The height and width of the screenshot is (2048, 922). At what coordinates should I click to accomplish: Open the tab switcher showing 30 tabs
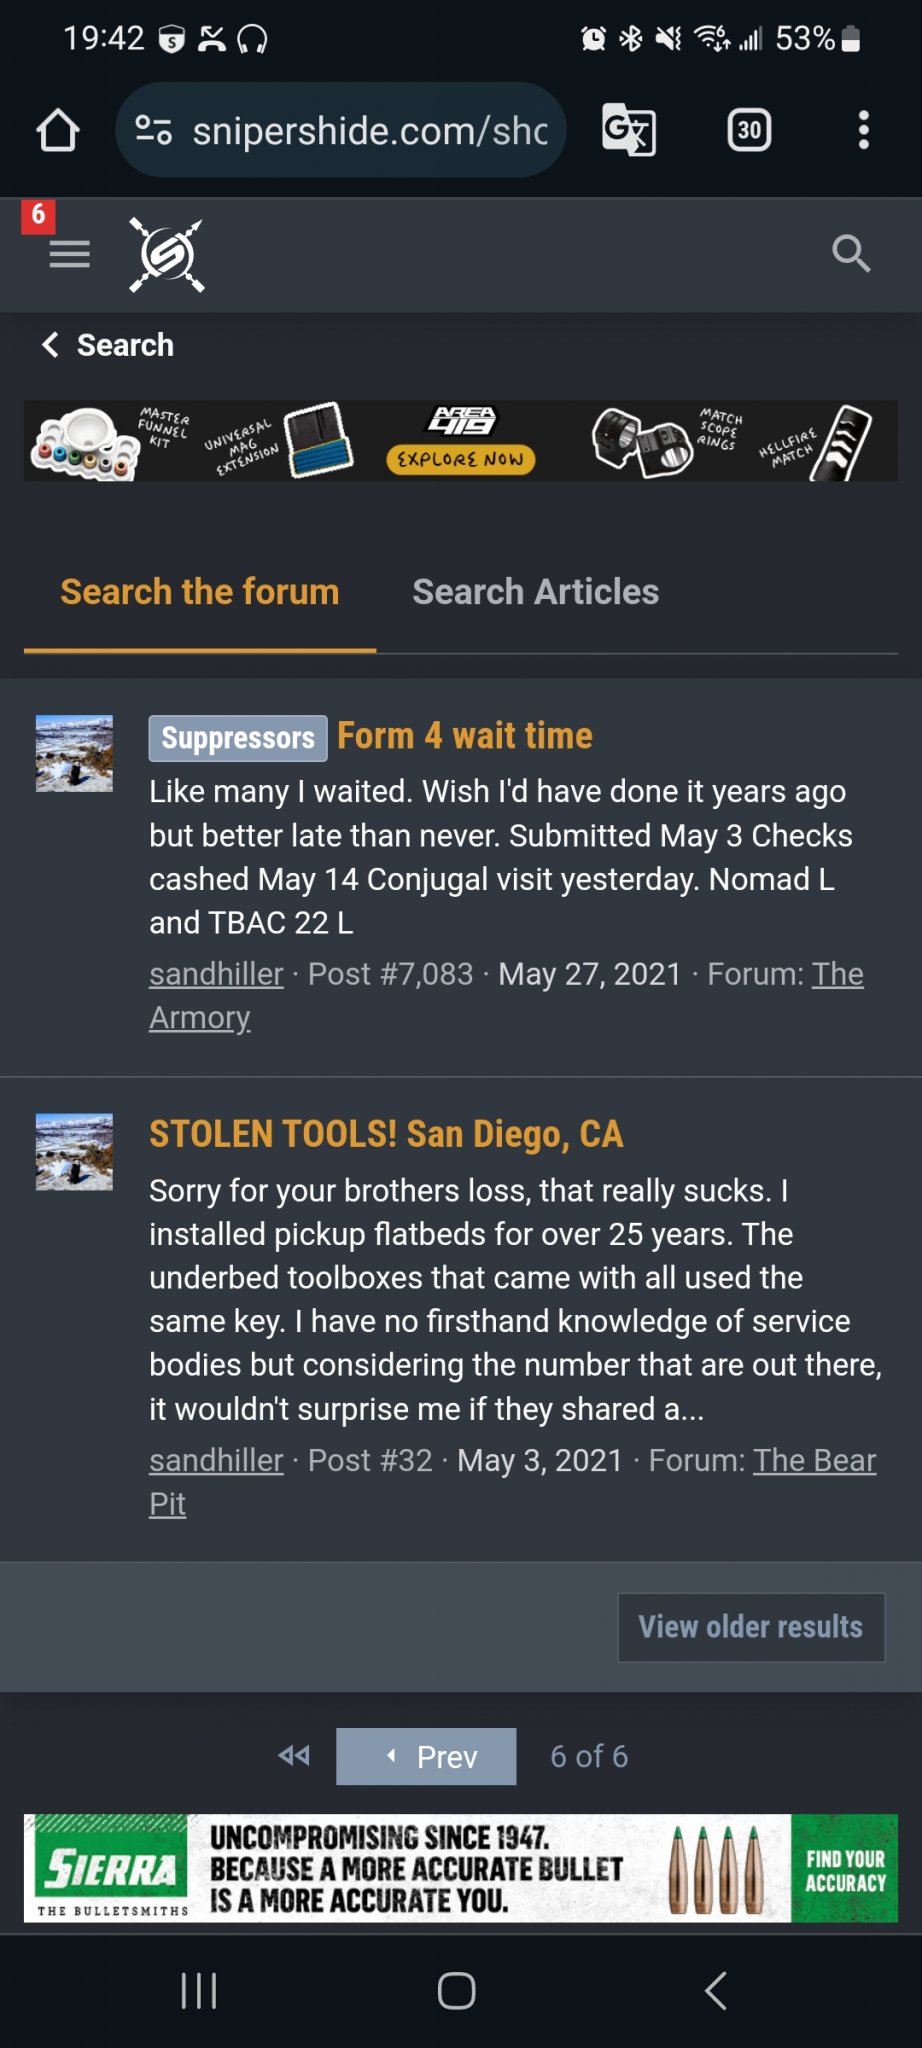[749, 130]
